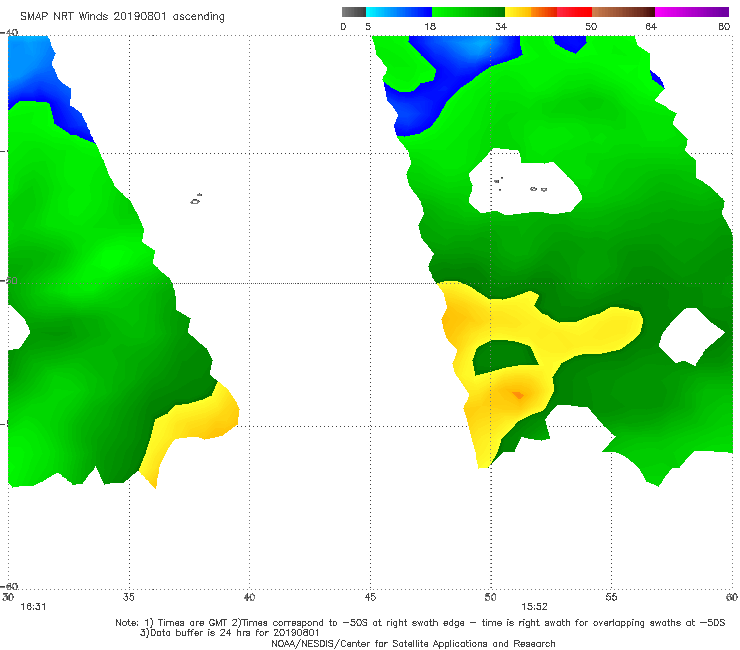Click the color bar label '34'

(x=501, y=27)
